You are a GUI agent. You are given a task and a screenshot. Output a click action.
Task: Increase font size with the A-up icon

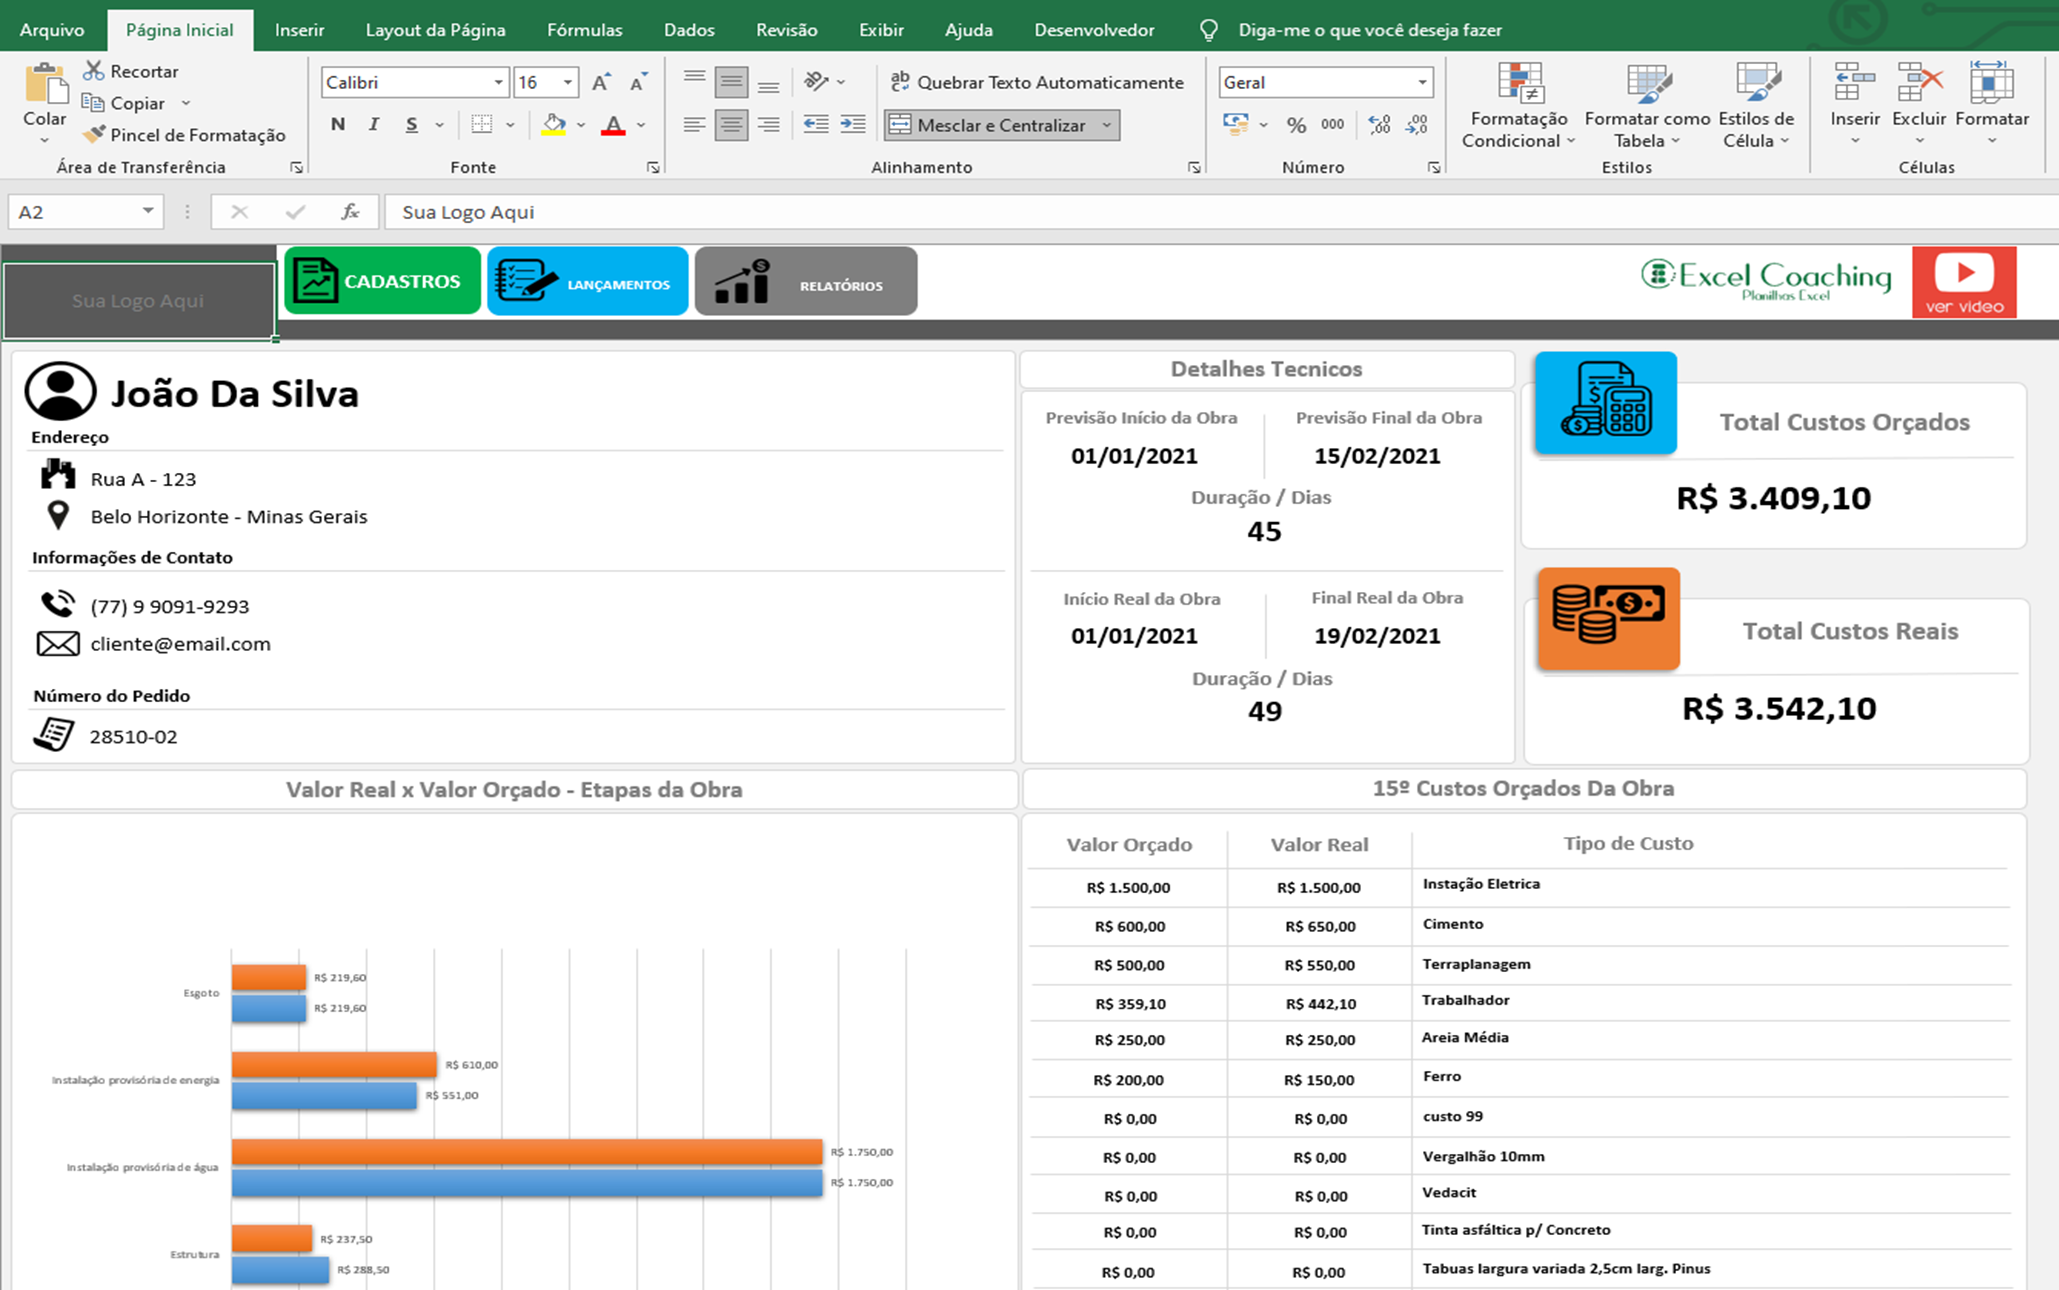tap(600, 82)
